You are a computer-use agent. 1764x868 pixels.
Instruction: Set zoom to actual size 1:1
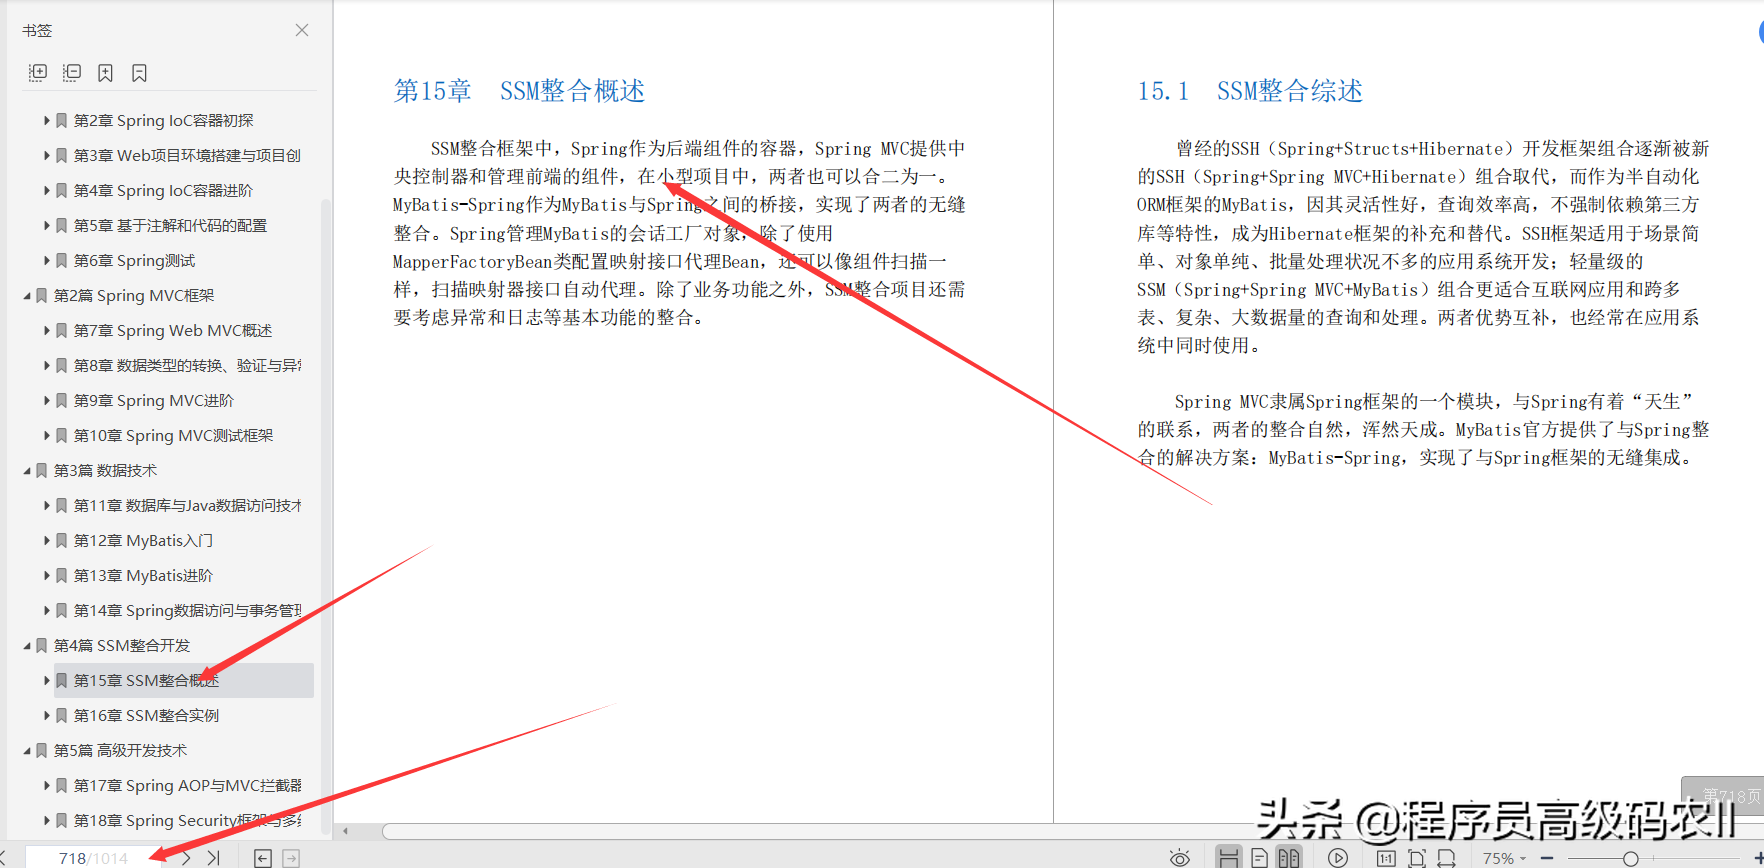(1386, 857)
